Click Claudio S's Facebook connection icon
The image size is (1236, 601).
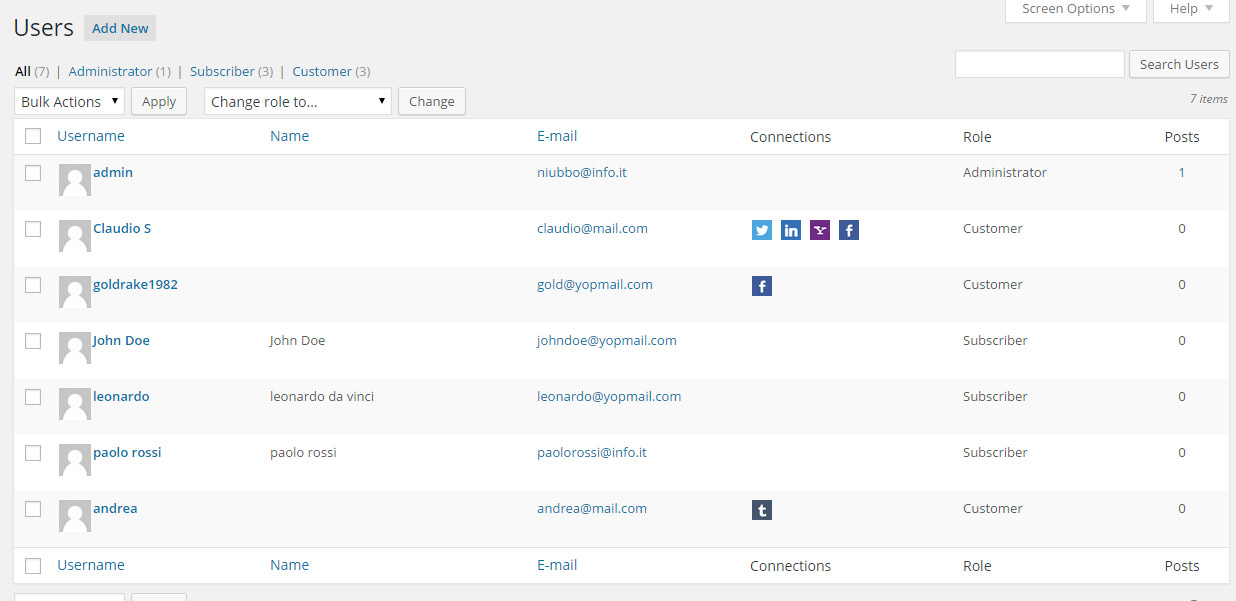(849, 231)
